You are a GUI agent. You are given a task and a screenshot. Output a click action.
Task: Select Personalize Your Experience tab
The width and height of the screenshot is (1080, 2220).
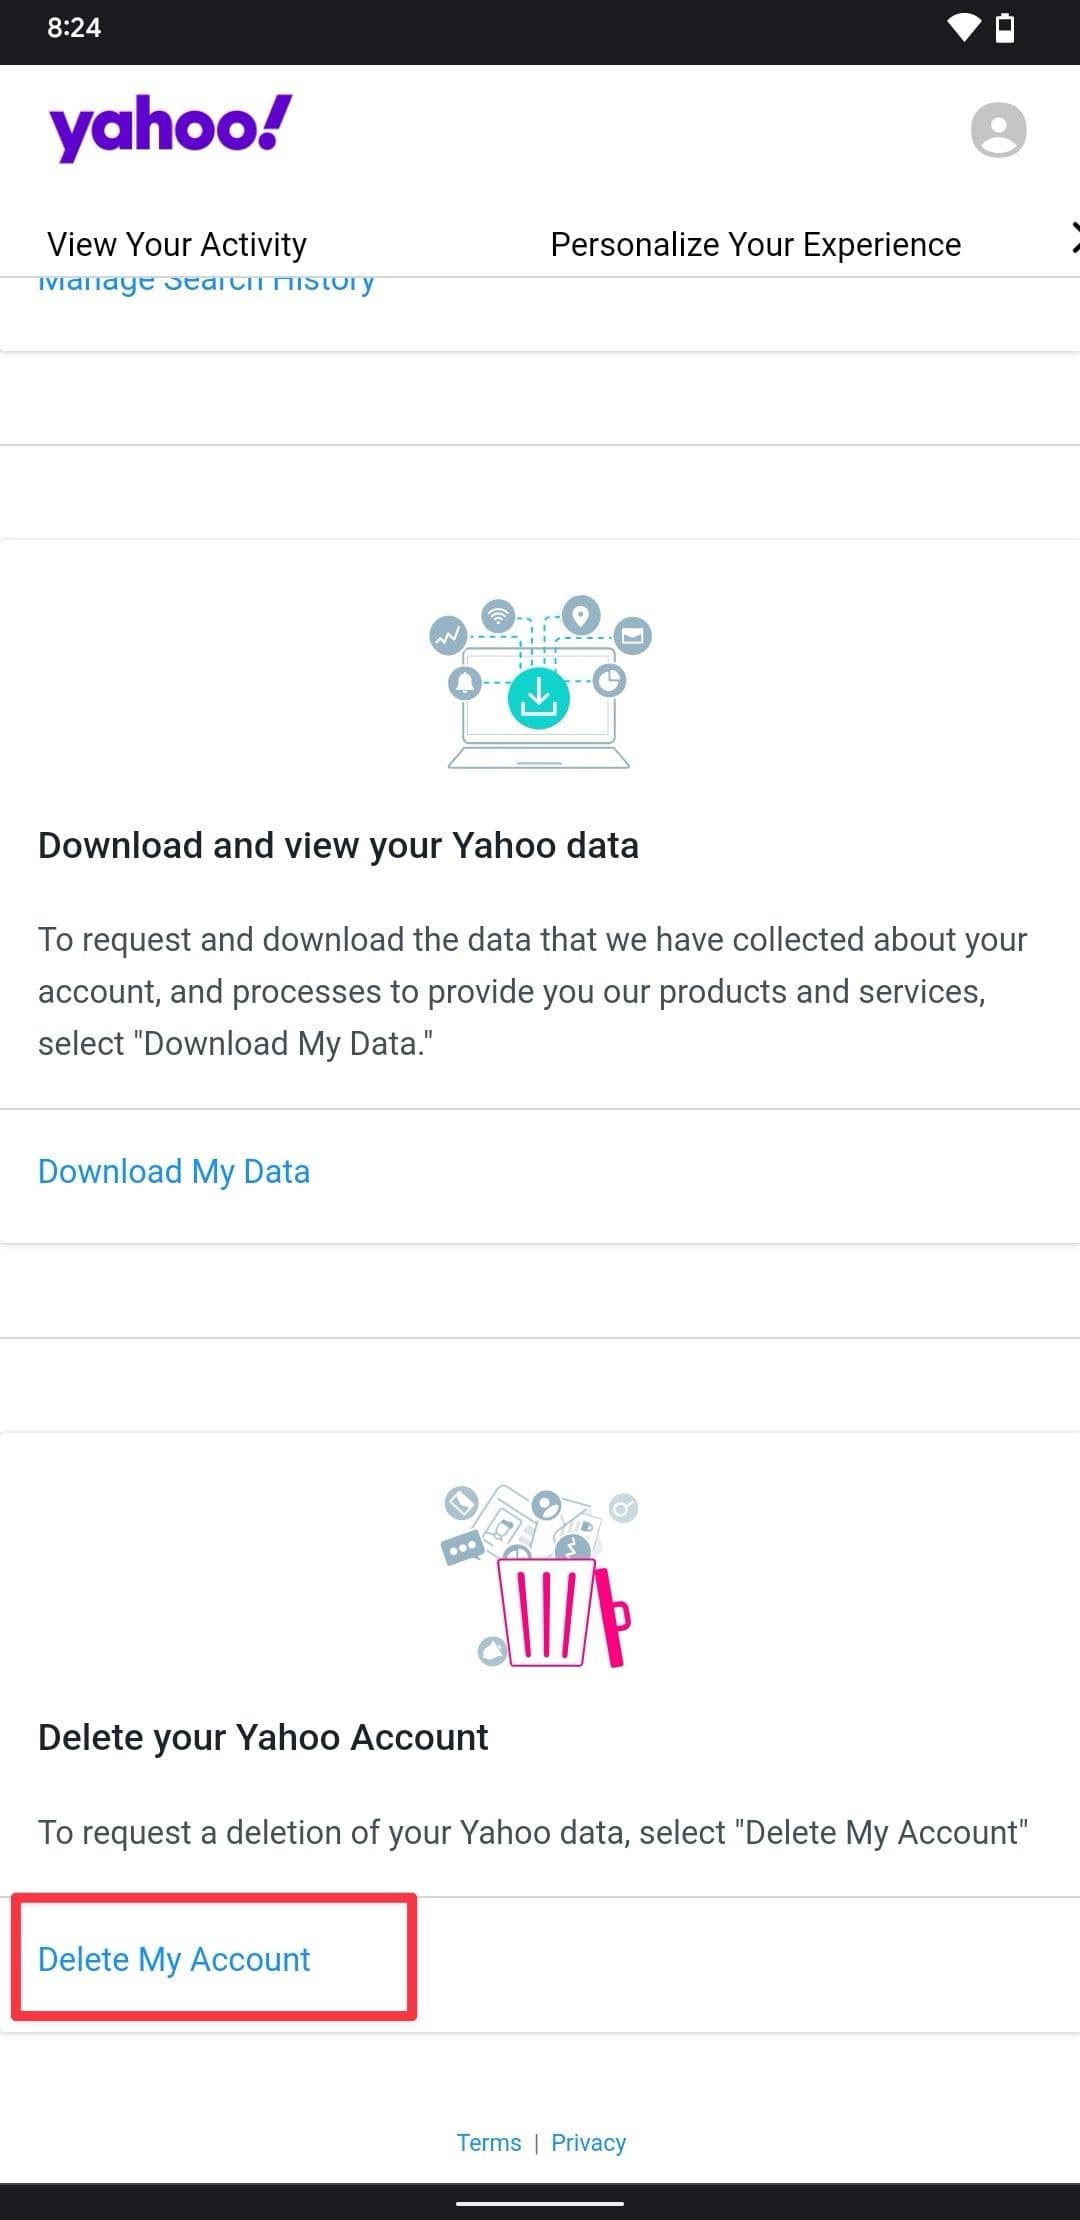pyautogui.click(x=755, y=244)
